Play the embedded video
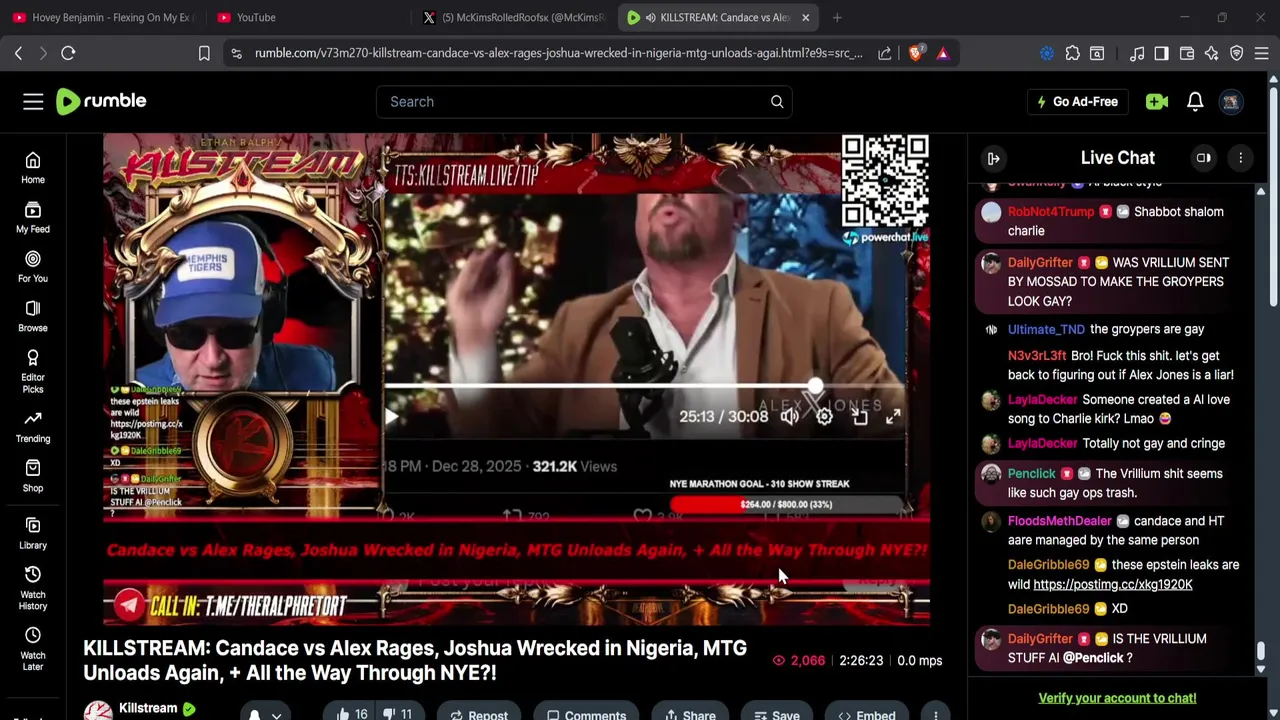The width and height of the screenshot is (1280, 720). (x=391, y=417)
